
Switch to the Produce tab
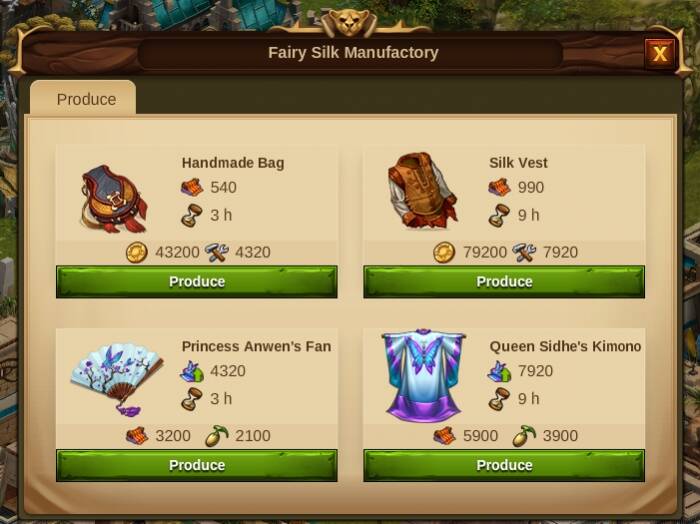click(x=83, y=99)
